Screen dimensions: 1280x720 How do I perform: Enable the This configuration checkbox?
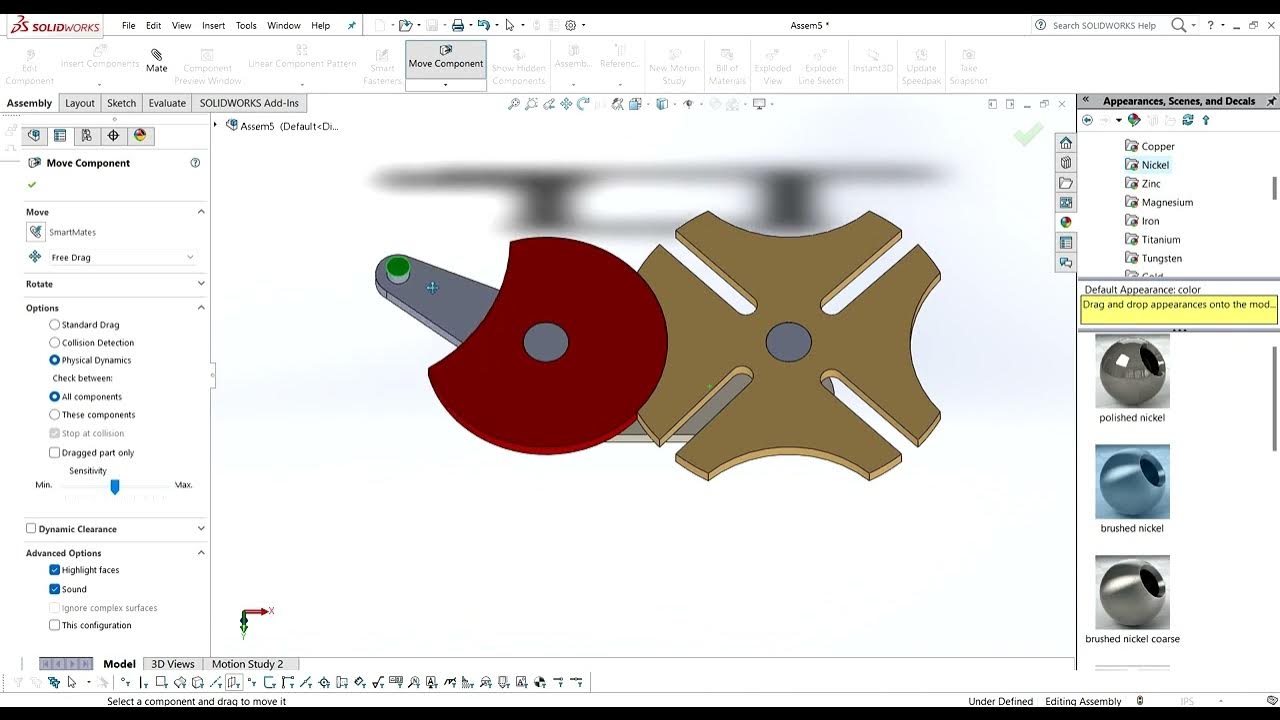coord(54,625)
